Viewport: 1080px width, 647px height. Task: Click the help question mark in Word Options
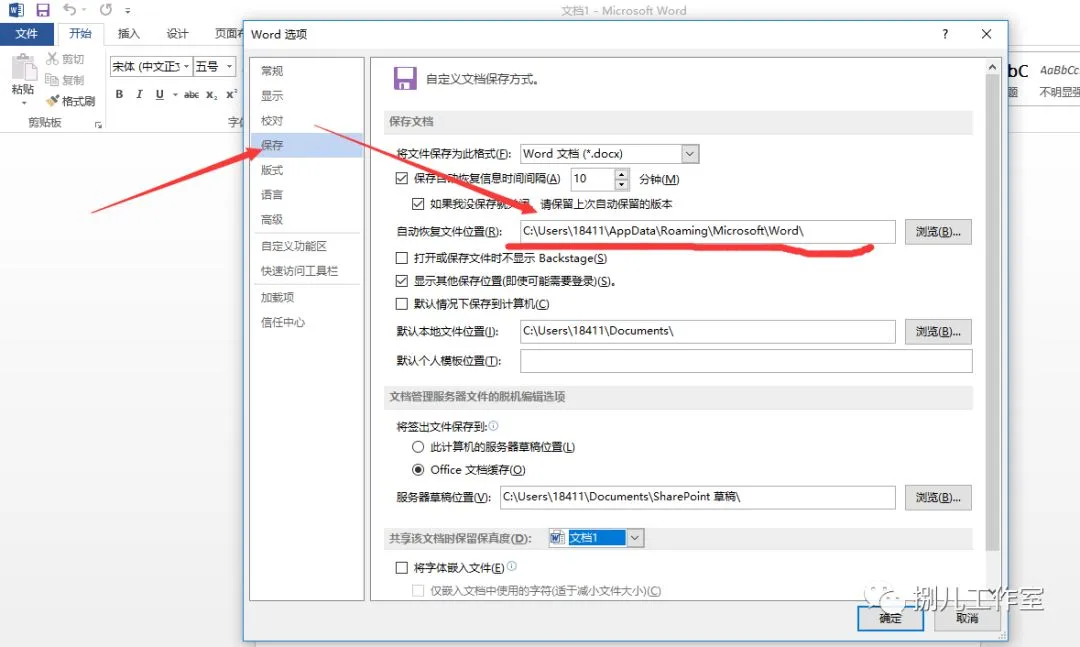click(x=945, y=34)
